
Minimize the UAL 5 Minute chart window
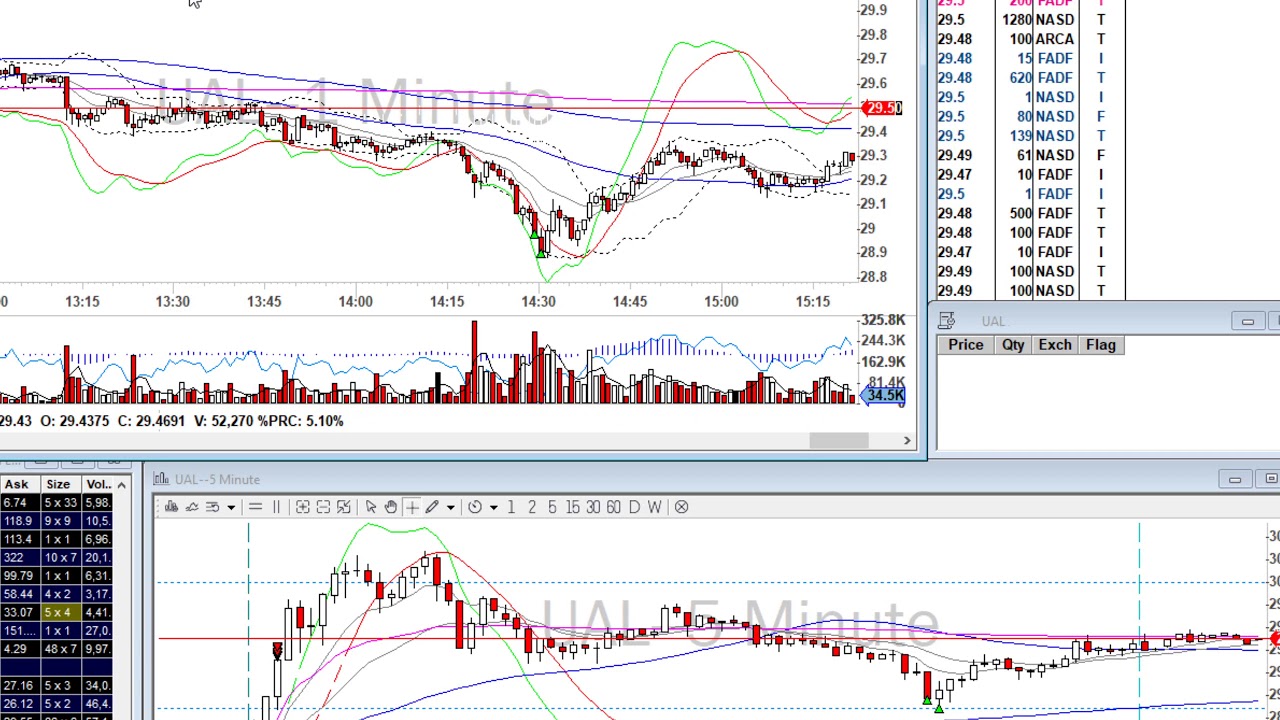1234,480
